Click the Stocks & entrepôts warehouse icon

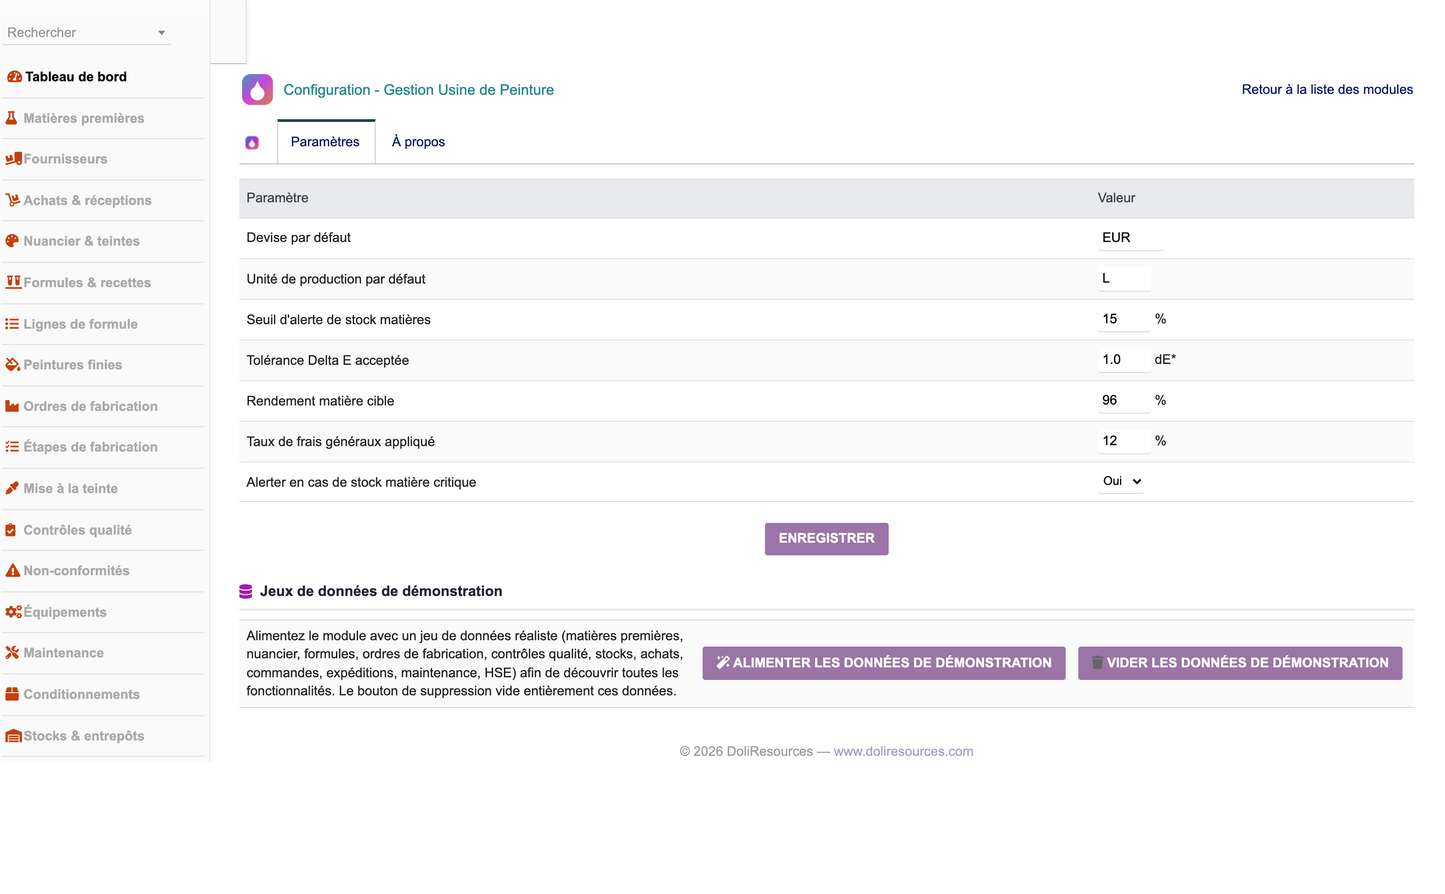14,736
